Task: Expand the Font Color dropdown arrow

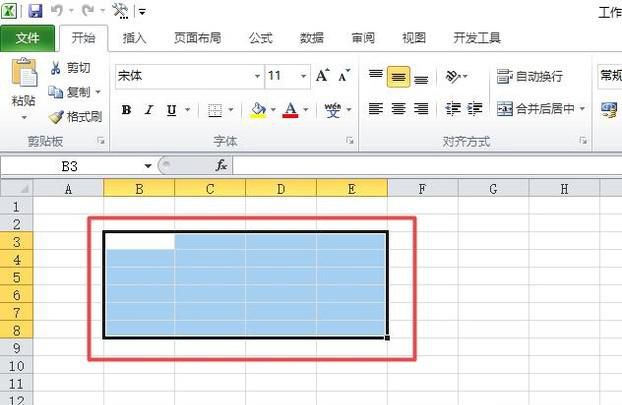Action: point(306,110)
